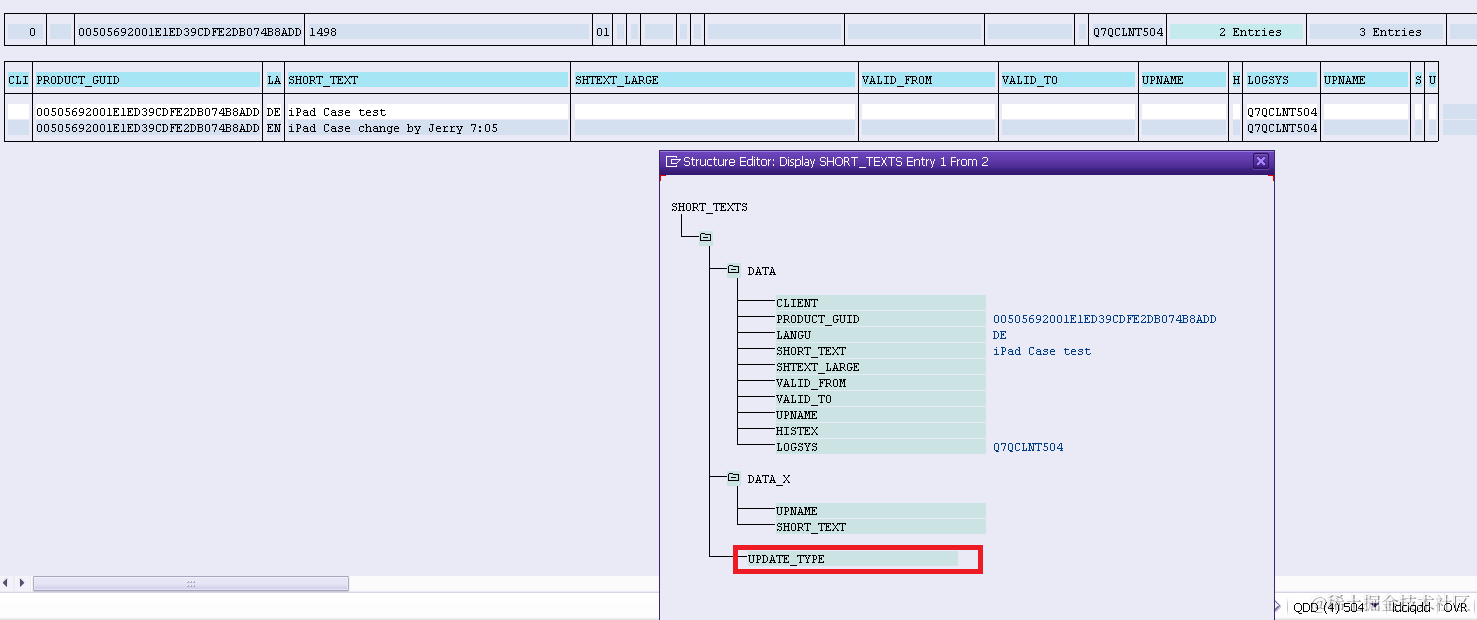The height and width of the screenshot is (620, 1477).
Task: Click the Structure Editor title text
Action: pos(836,161)
